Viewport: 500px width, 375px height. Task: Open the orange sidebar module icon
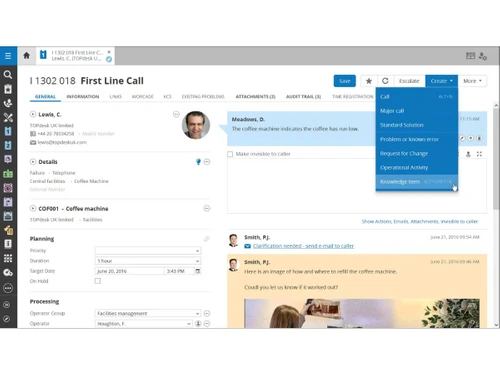(x=8, y=230)
